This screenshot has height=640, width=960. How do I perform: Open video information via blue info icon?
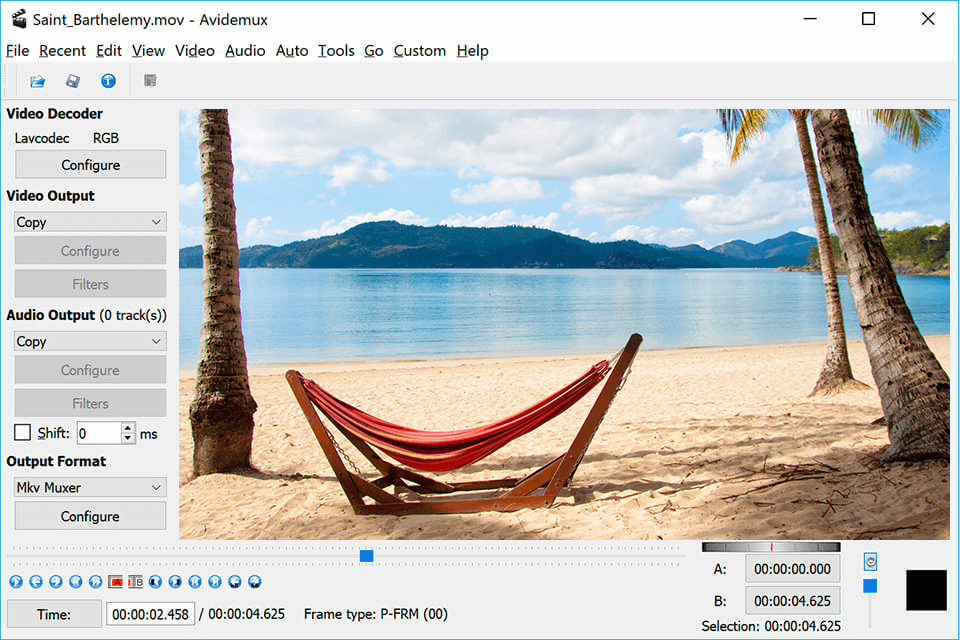click(x=108, y=81)
